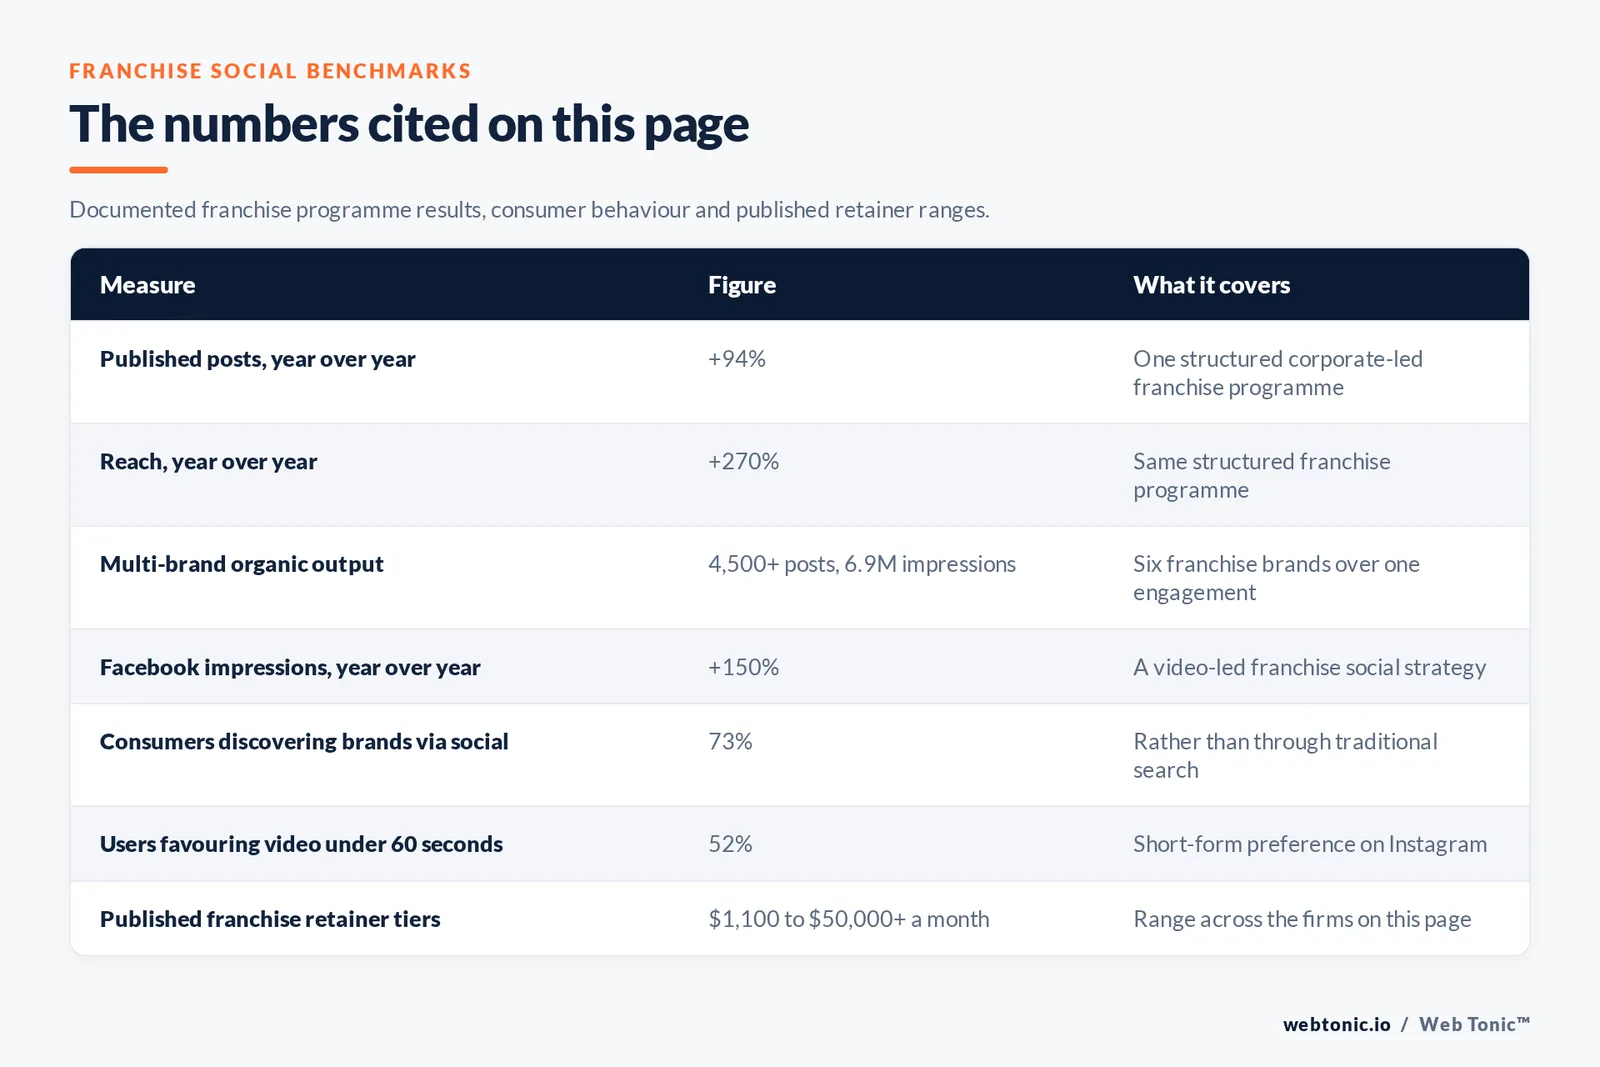Viewport: 1600px width, 1067px height.
Task: Click the '$1,100 to $50,000+ a month' figure
Action: [848, 919]
